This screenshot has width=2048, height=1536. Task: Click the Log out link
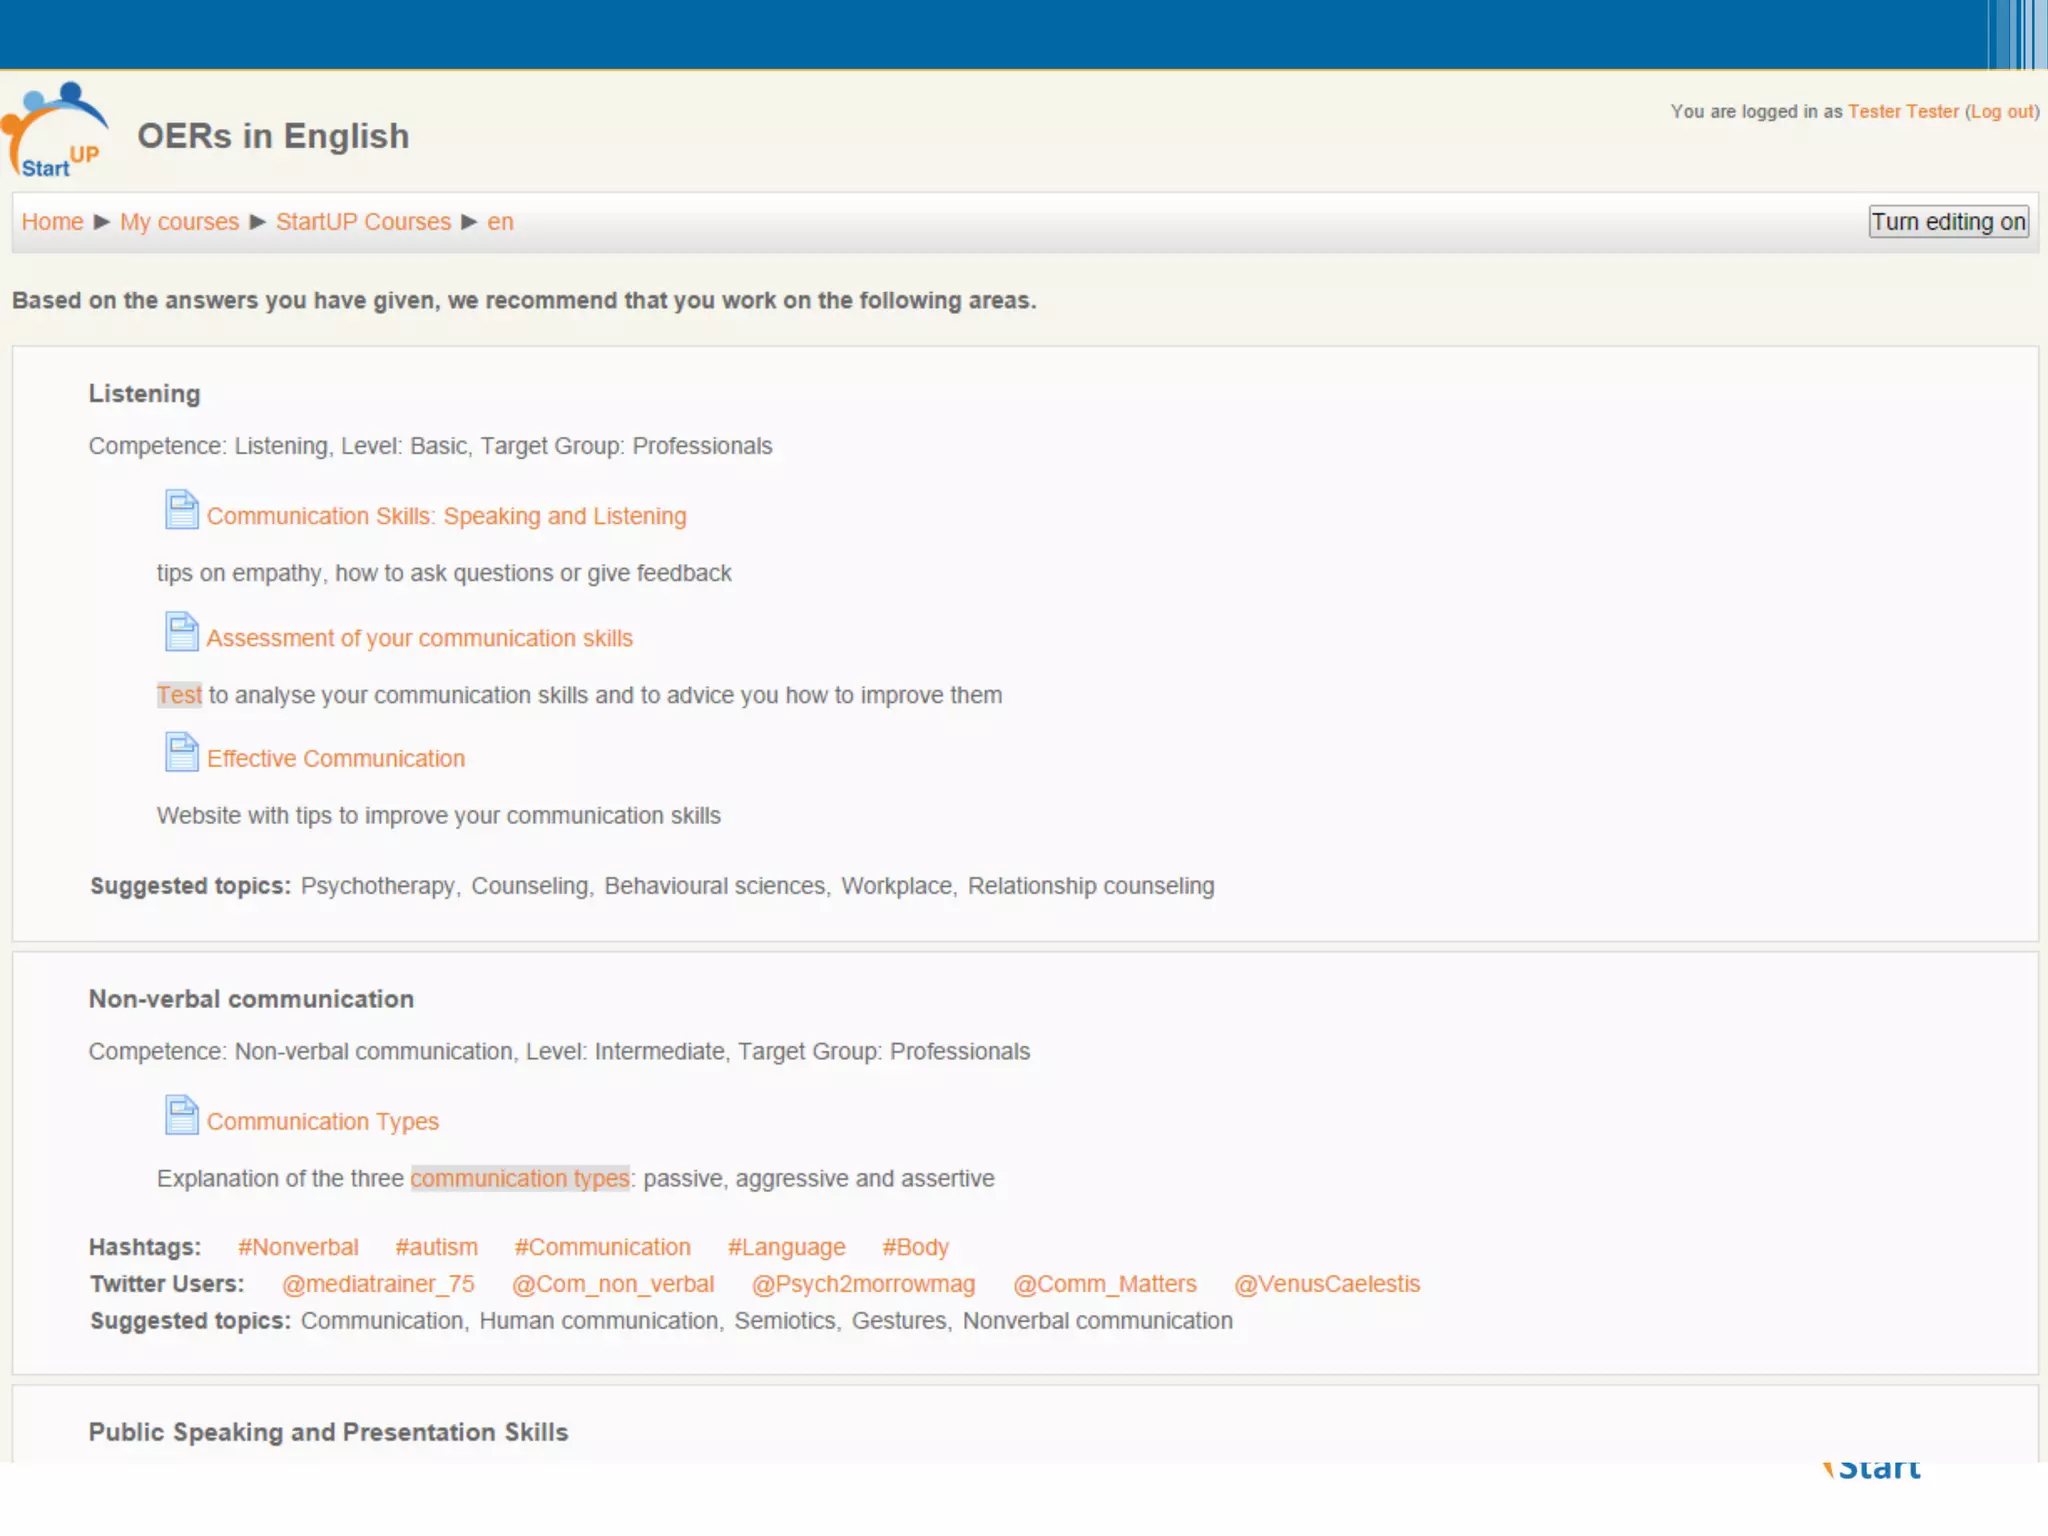[2002, 112]
